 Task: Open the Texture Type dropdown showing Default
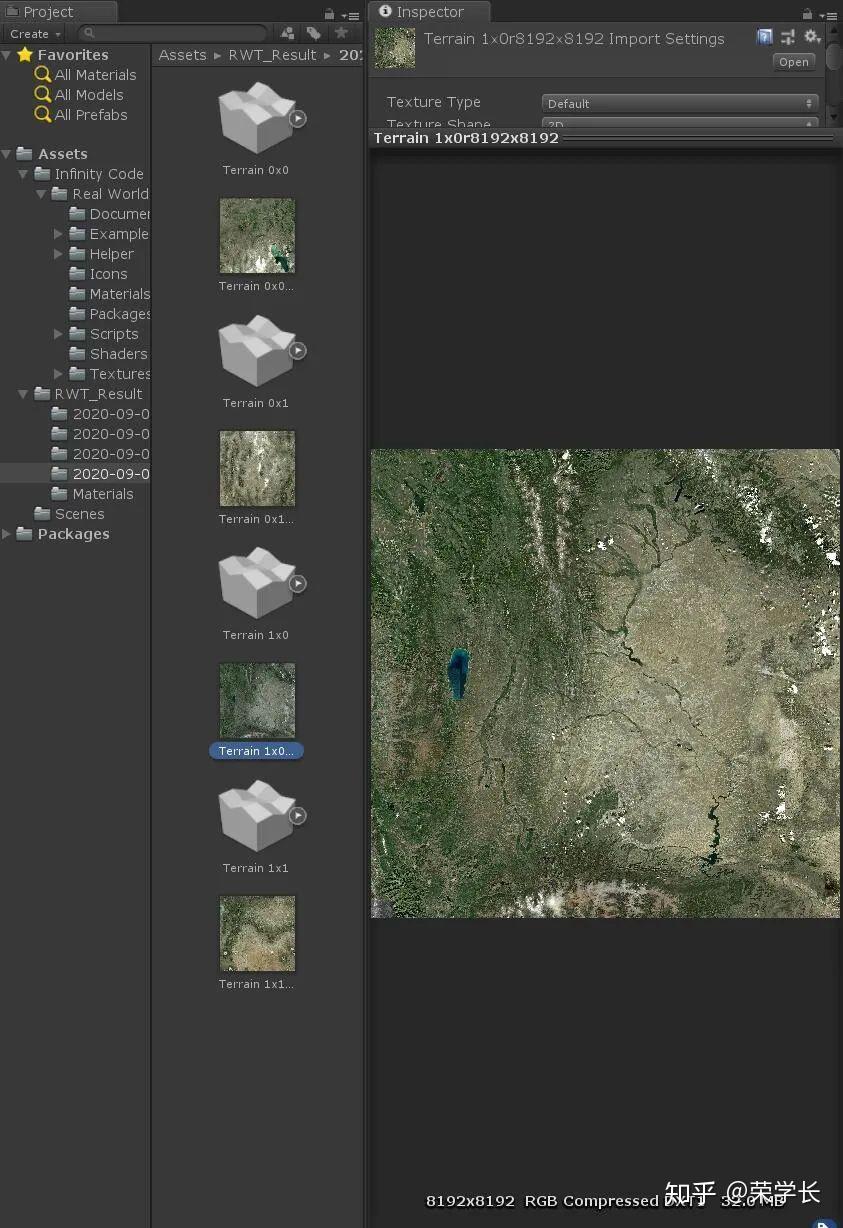point(678,102)
